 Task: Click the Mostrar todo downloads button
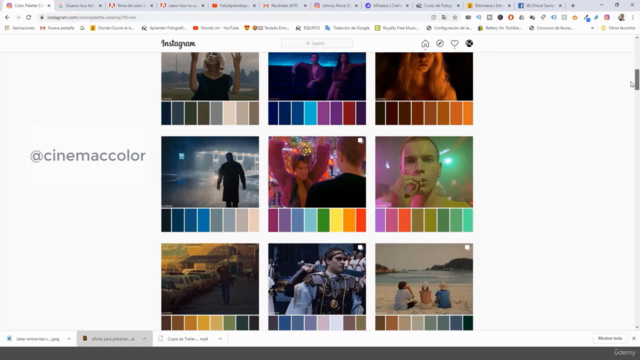(x=610, y=338)
